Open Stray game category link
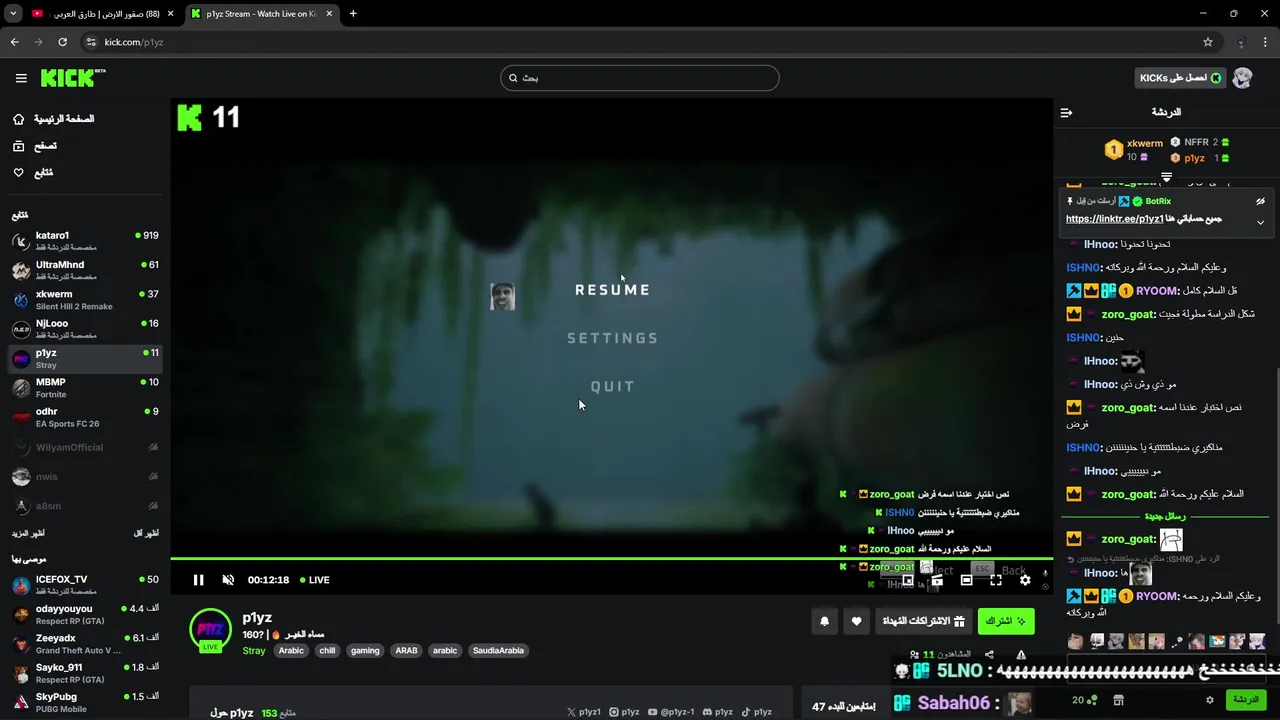1280x720 pixels. (254, 651)
